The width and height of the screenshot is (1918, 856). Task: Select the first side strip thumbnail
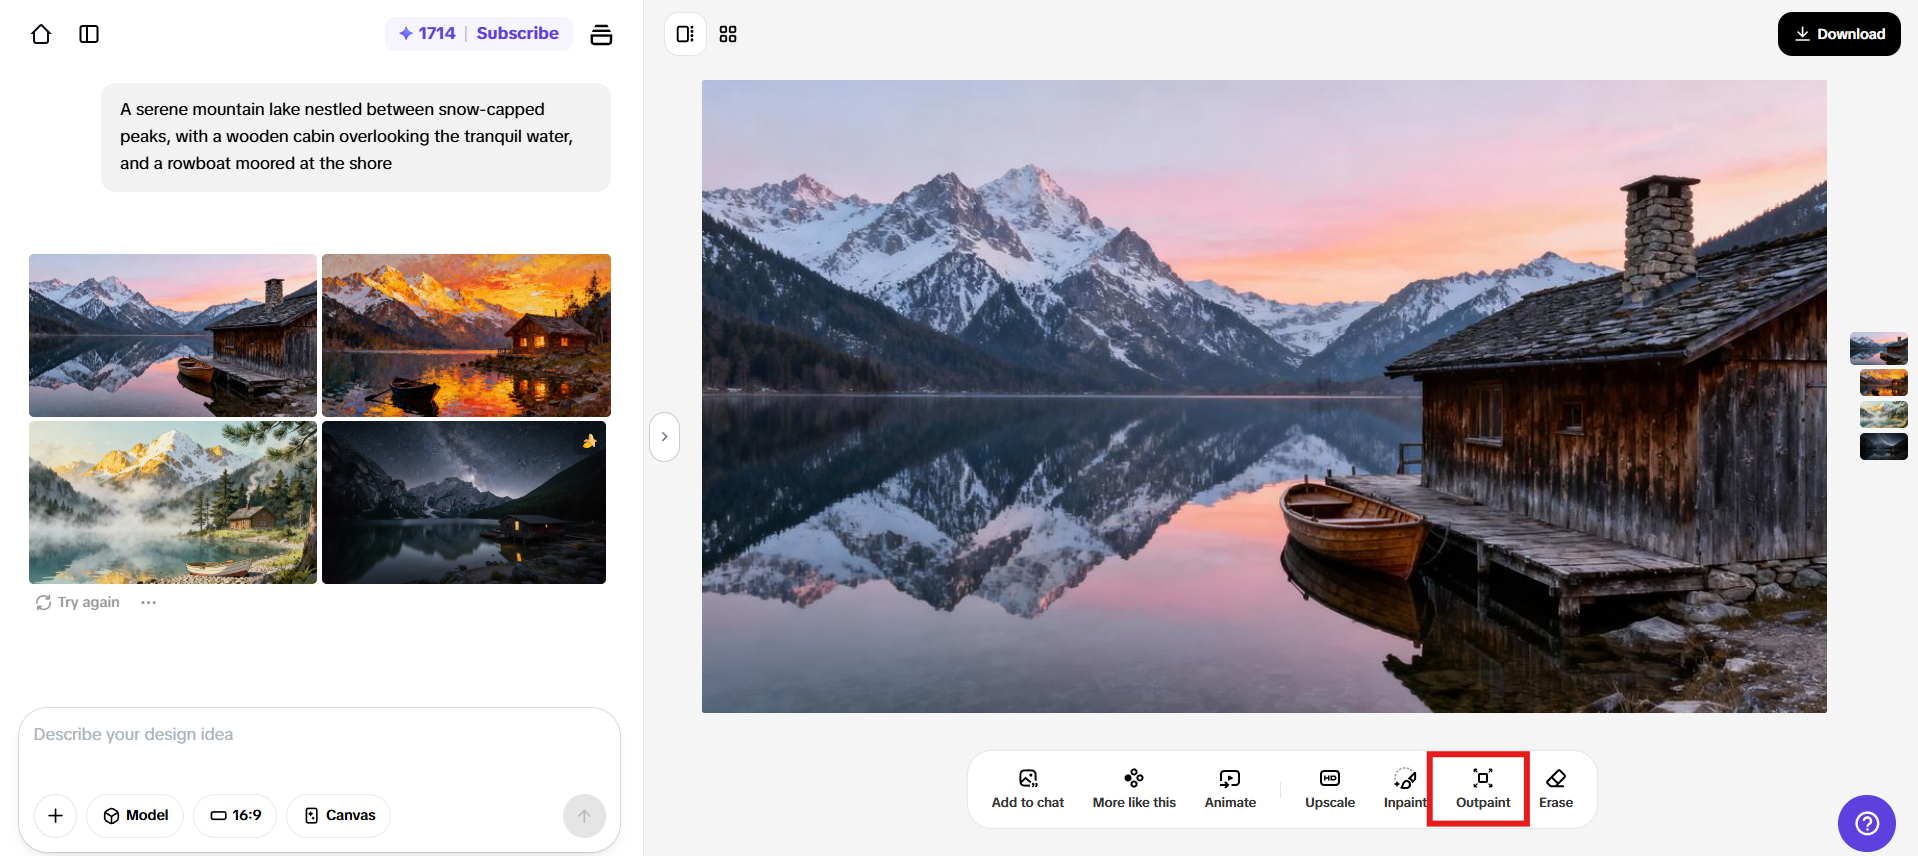coord(1879,349)
